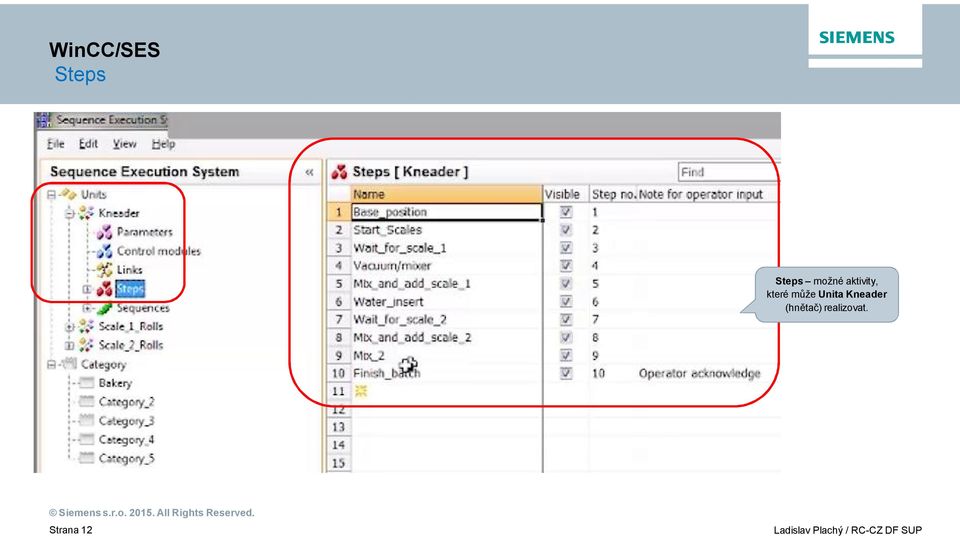
Task: Click the Name column header
Action: click(446, 194)
